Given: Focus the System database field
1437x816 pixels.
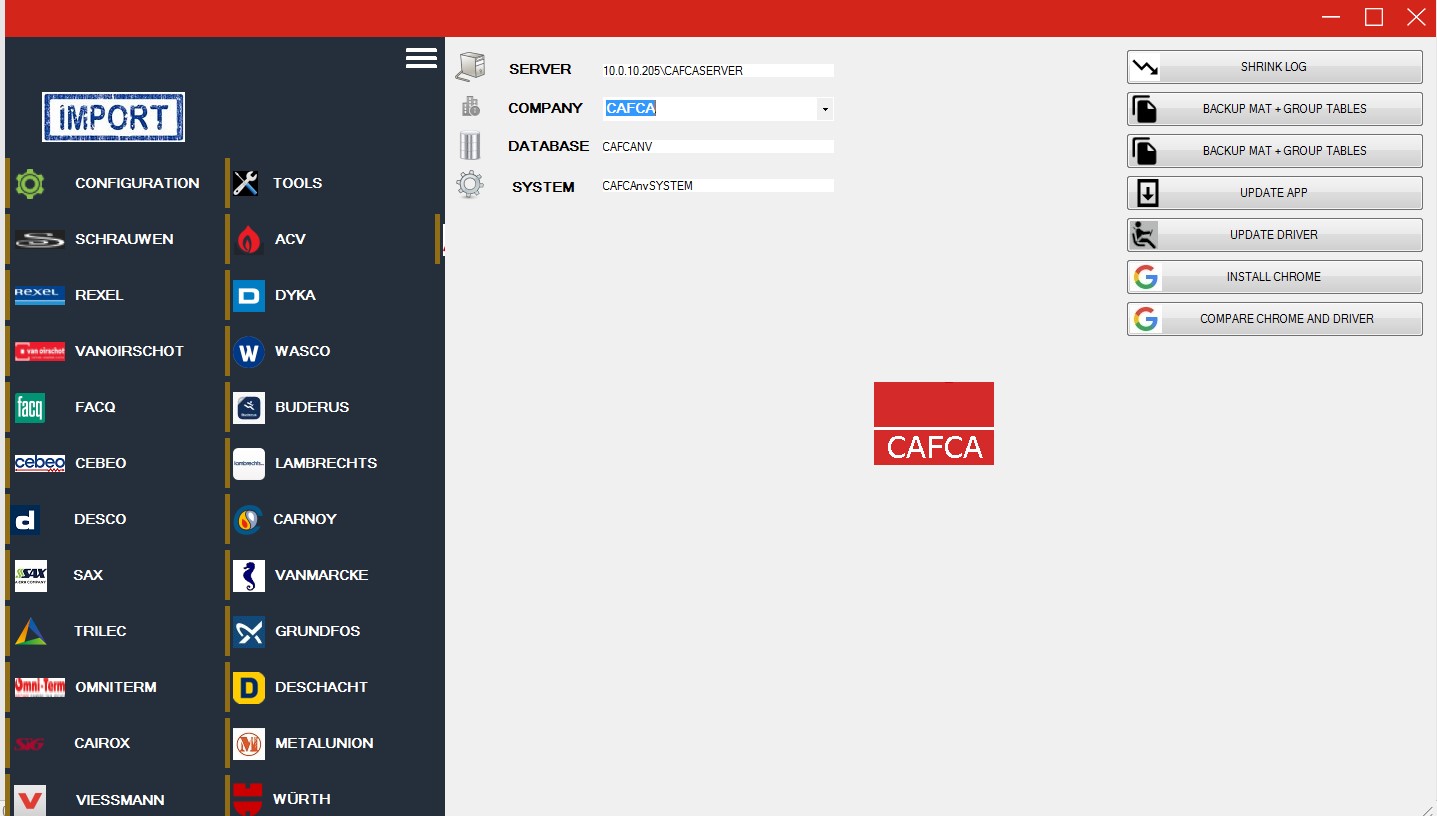Looking at the screenshot, I should coord(717,185).
